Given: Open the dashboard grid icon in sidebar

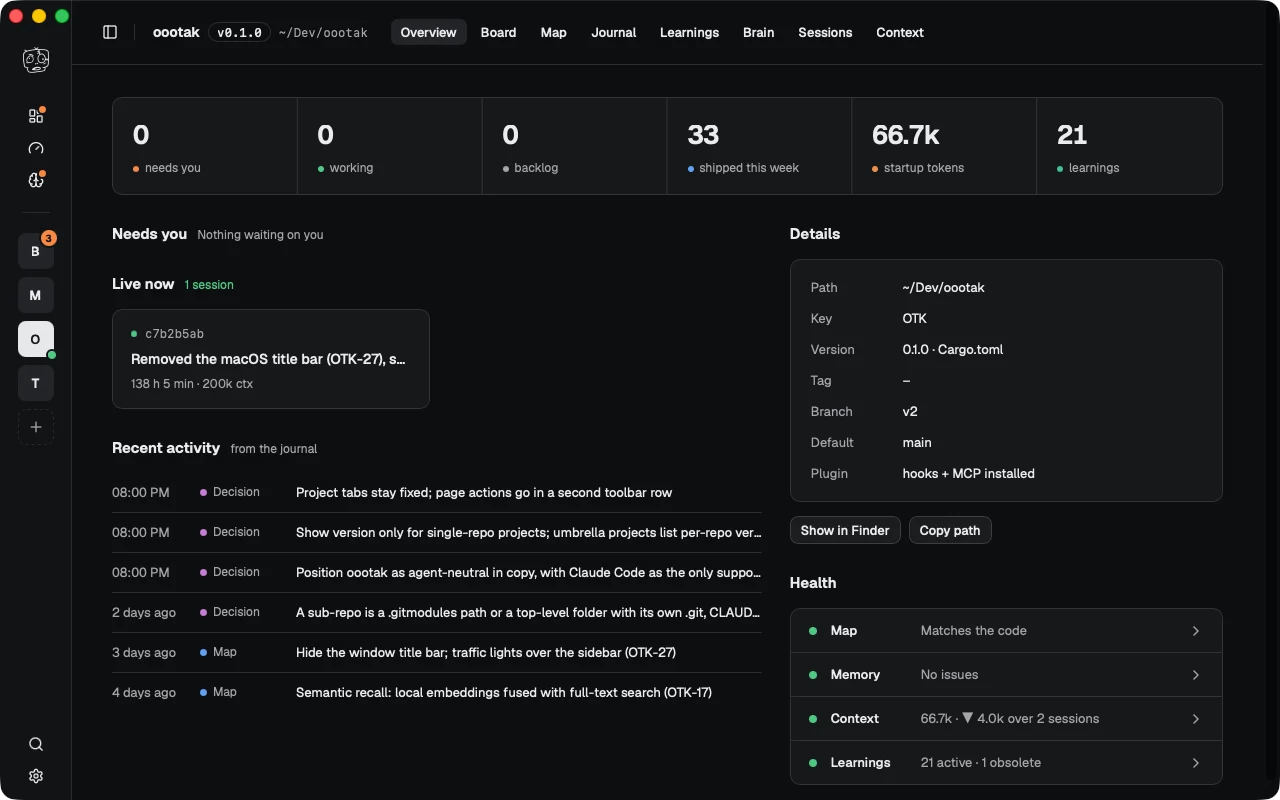Looking at the screenshot, I should pyautogui.click(x=36, y=116).
